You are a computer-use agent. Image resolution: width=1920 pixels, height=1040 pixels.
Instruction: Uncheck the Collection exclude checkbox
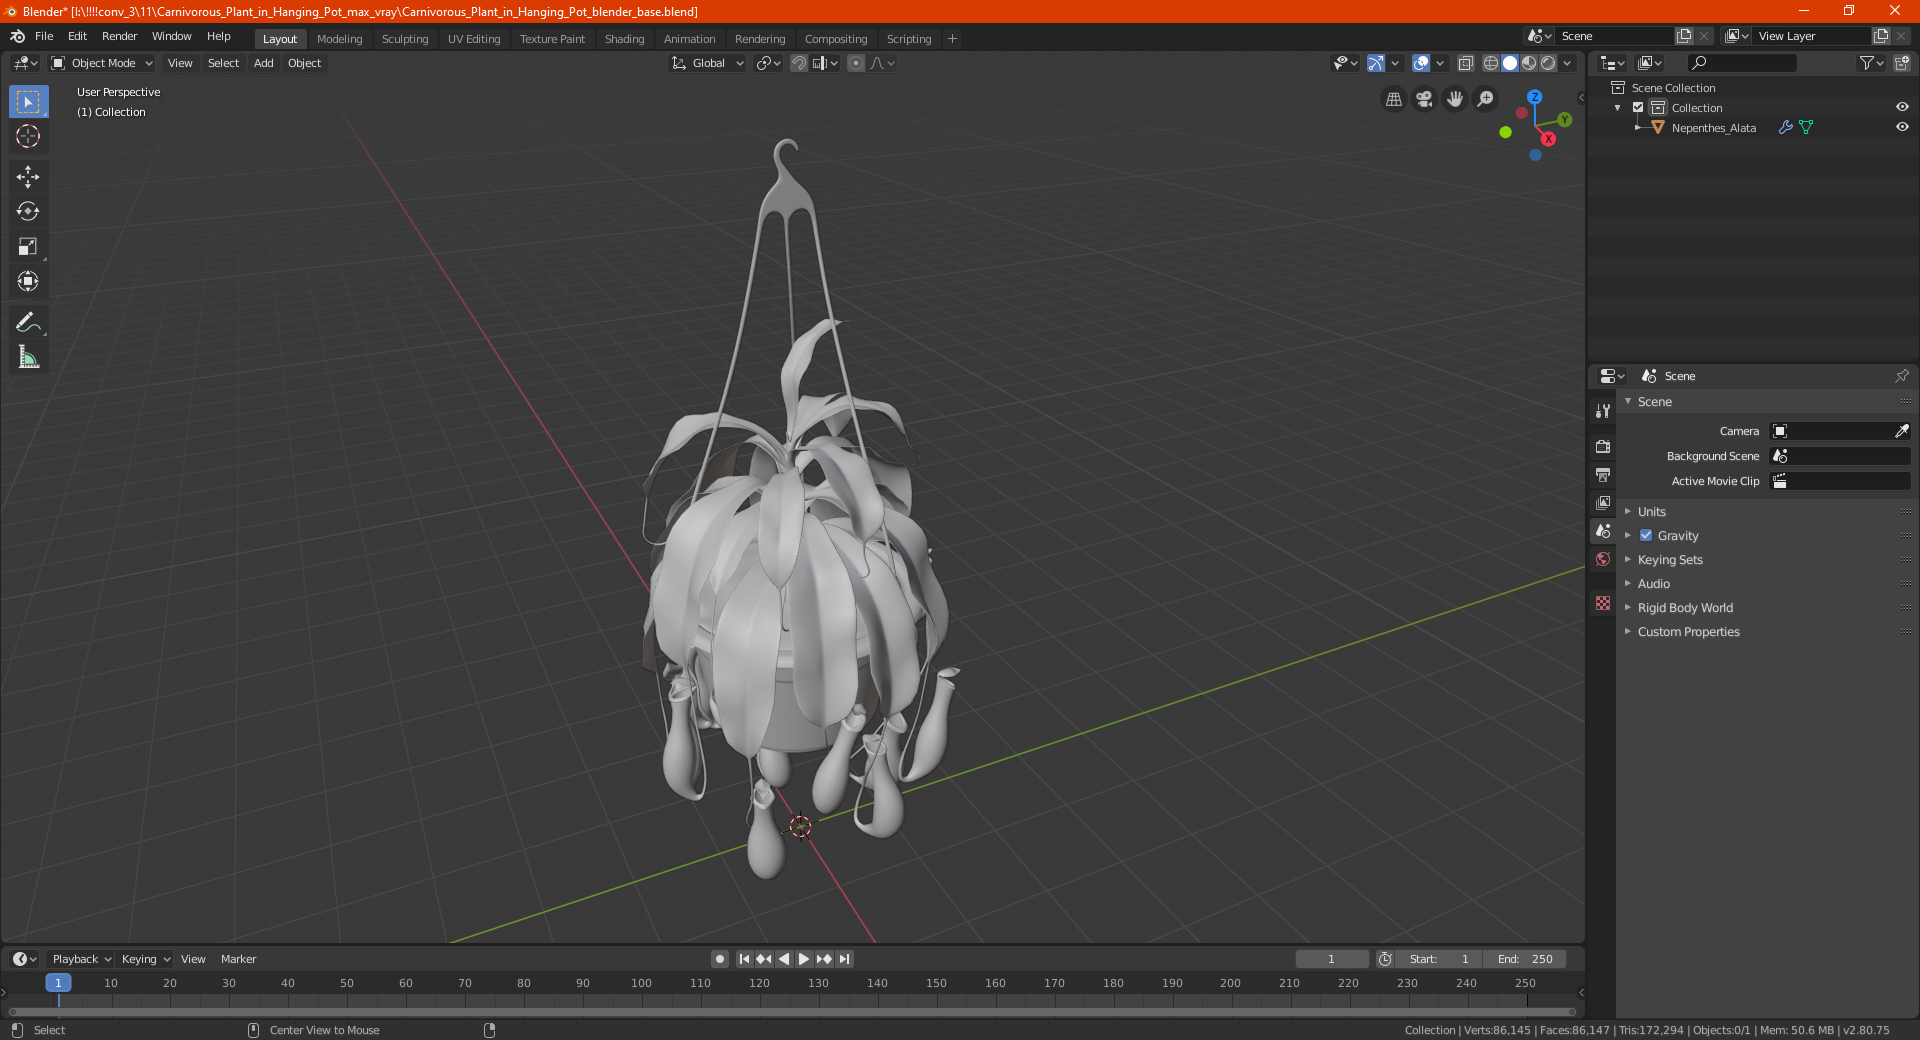(1638, 108)
